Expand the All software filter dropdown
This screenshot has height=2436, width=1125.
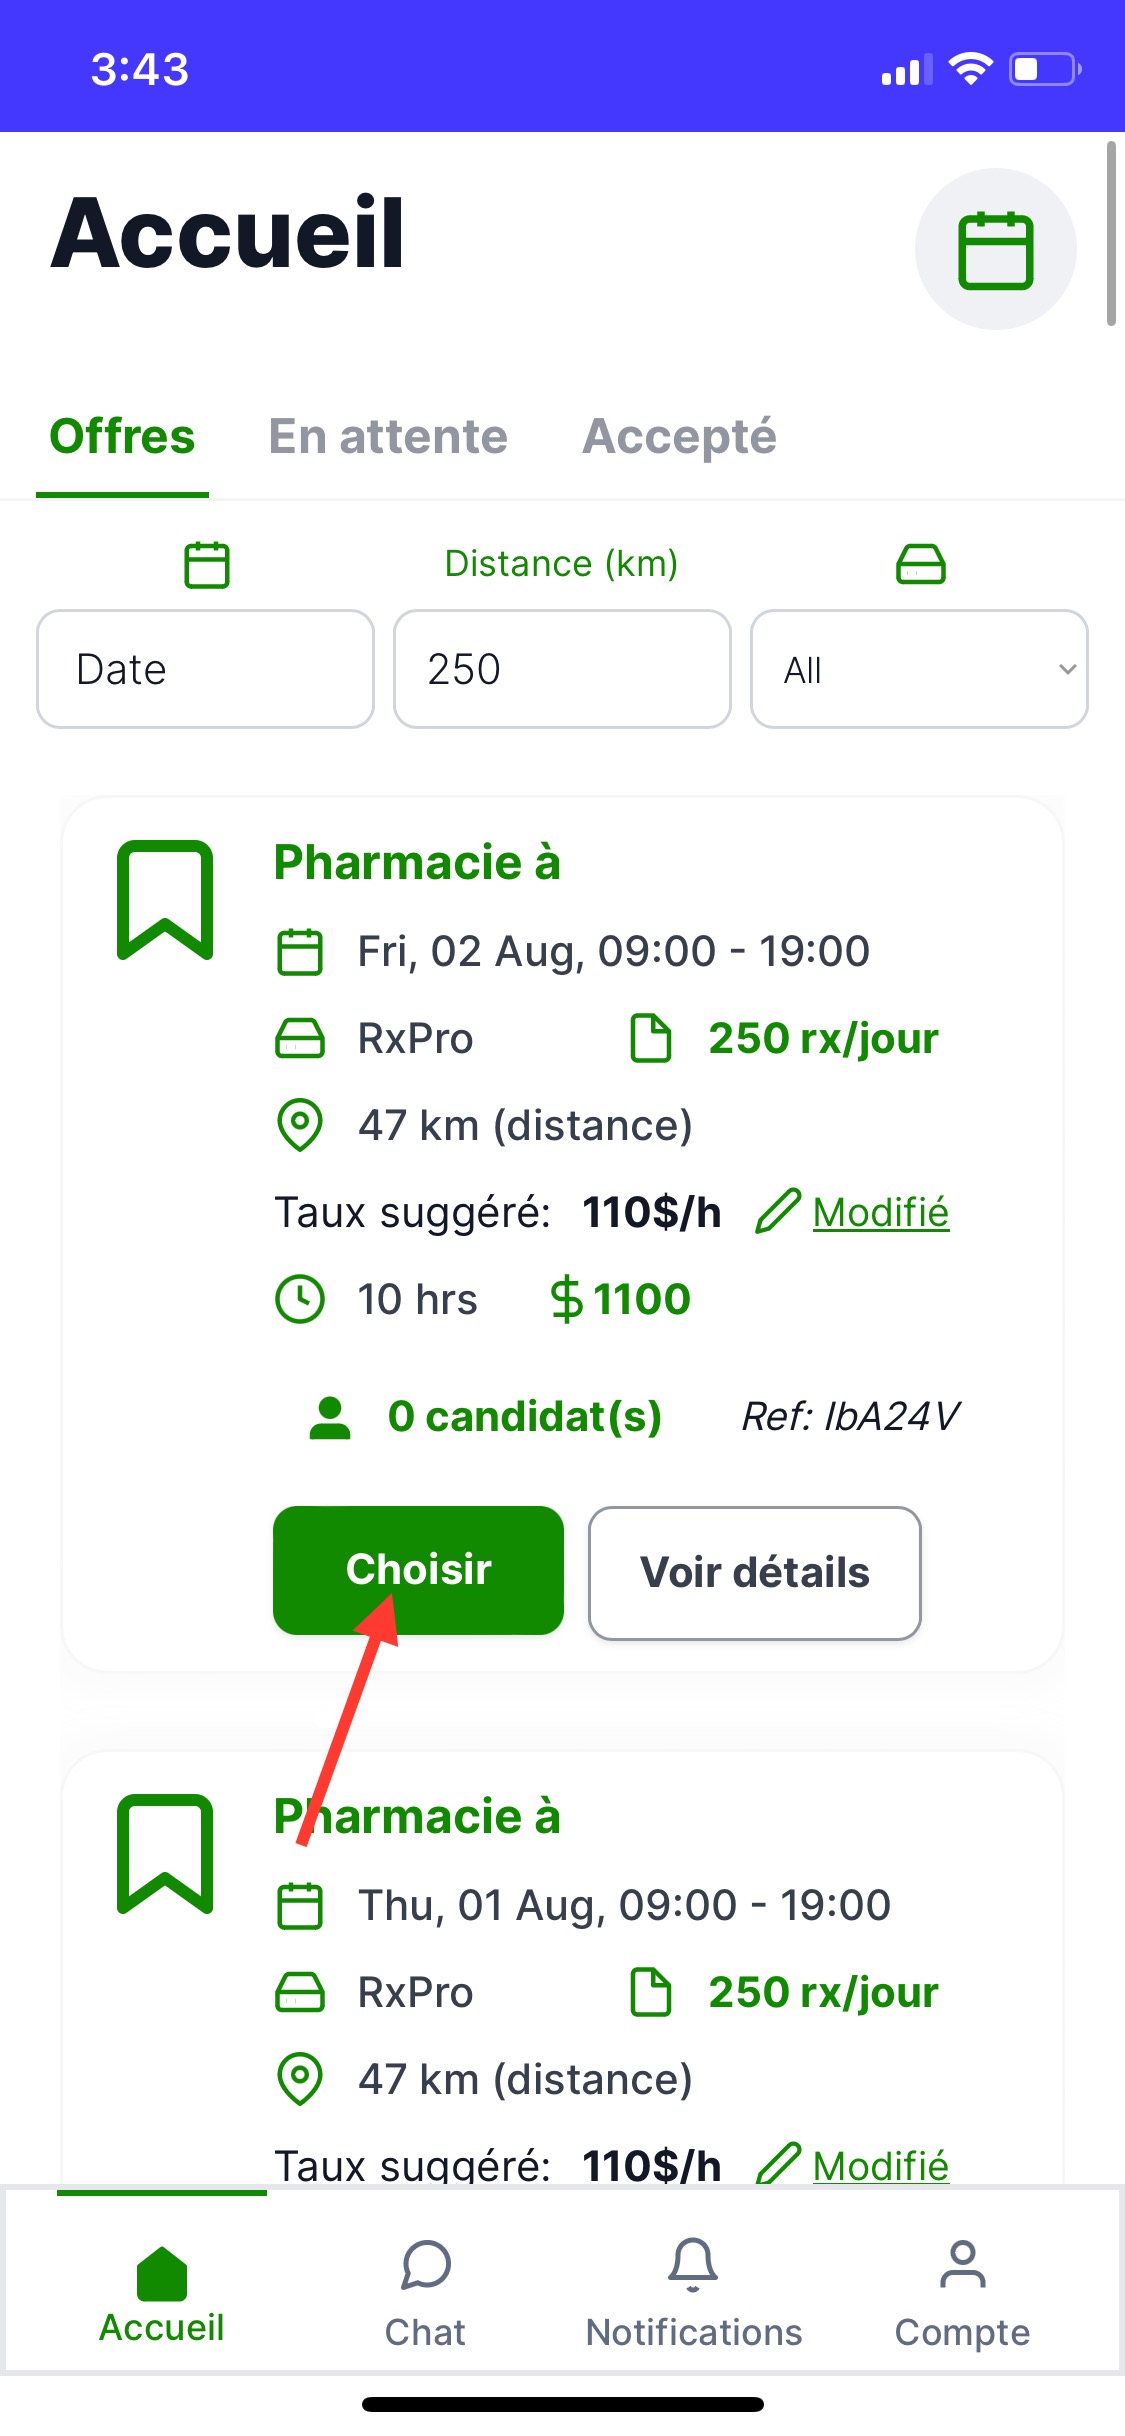[x=919, y=669]
